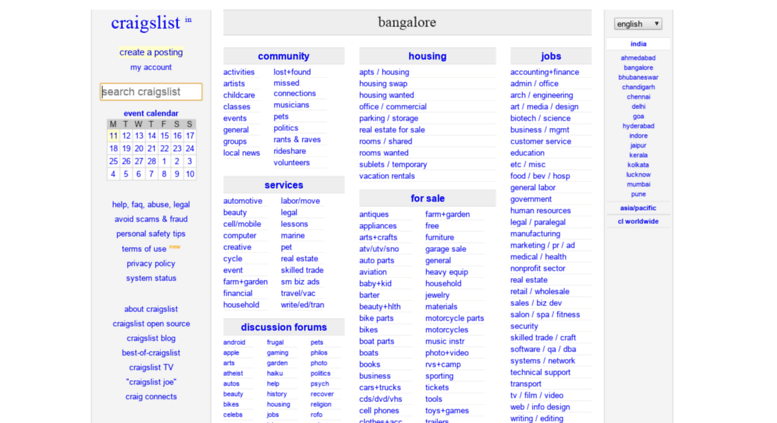Screen dimensions: 777x423
Task: Expand cl worldwide in sidebar
Action: pyautogui.click(x=638, y=221)
